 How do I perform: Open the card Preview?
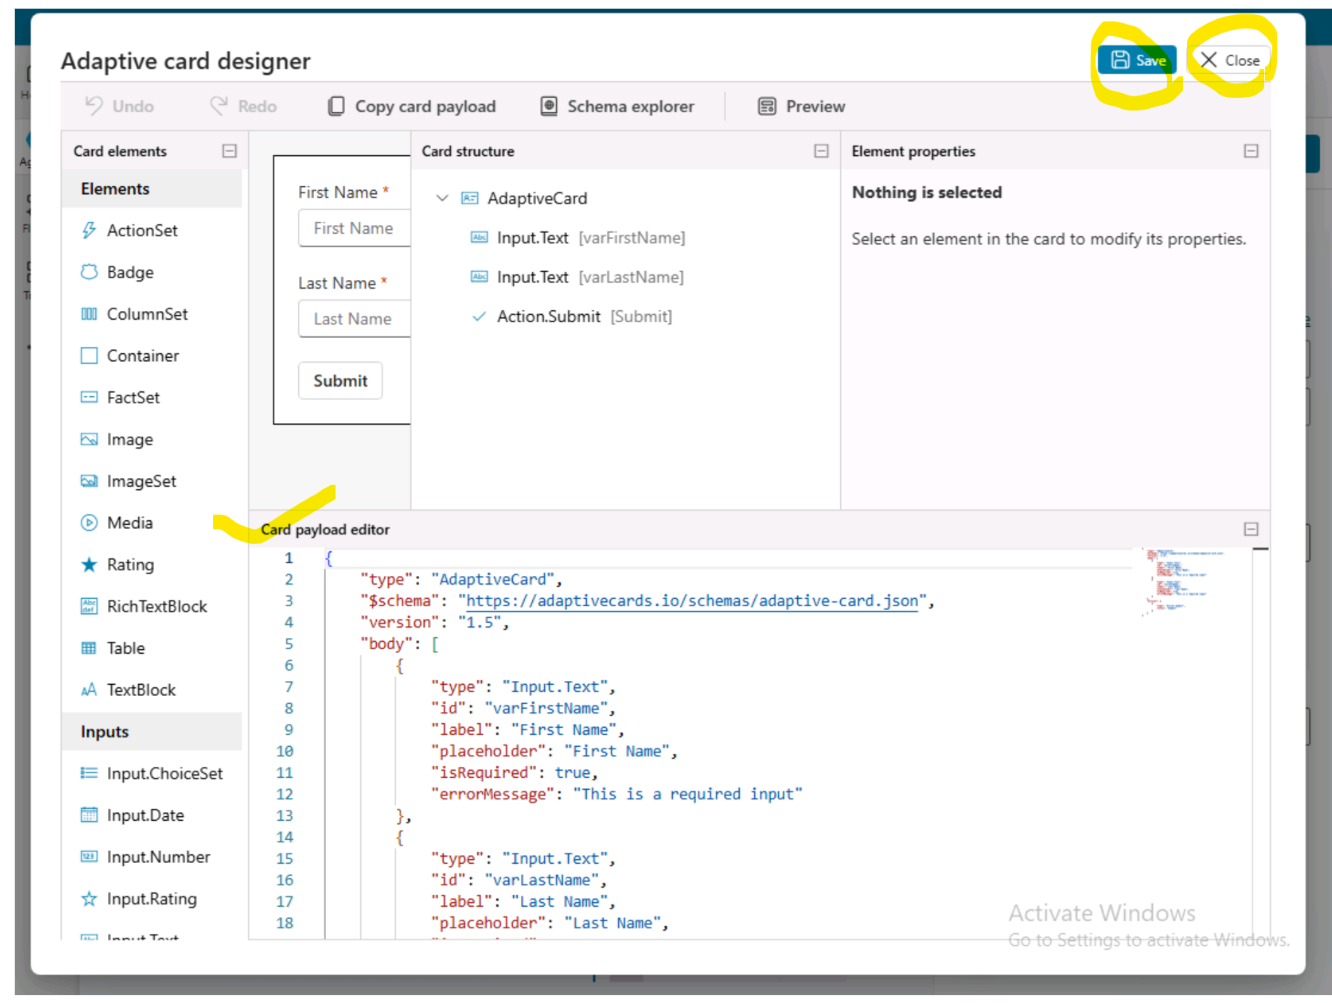(x=801, y=106)
